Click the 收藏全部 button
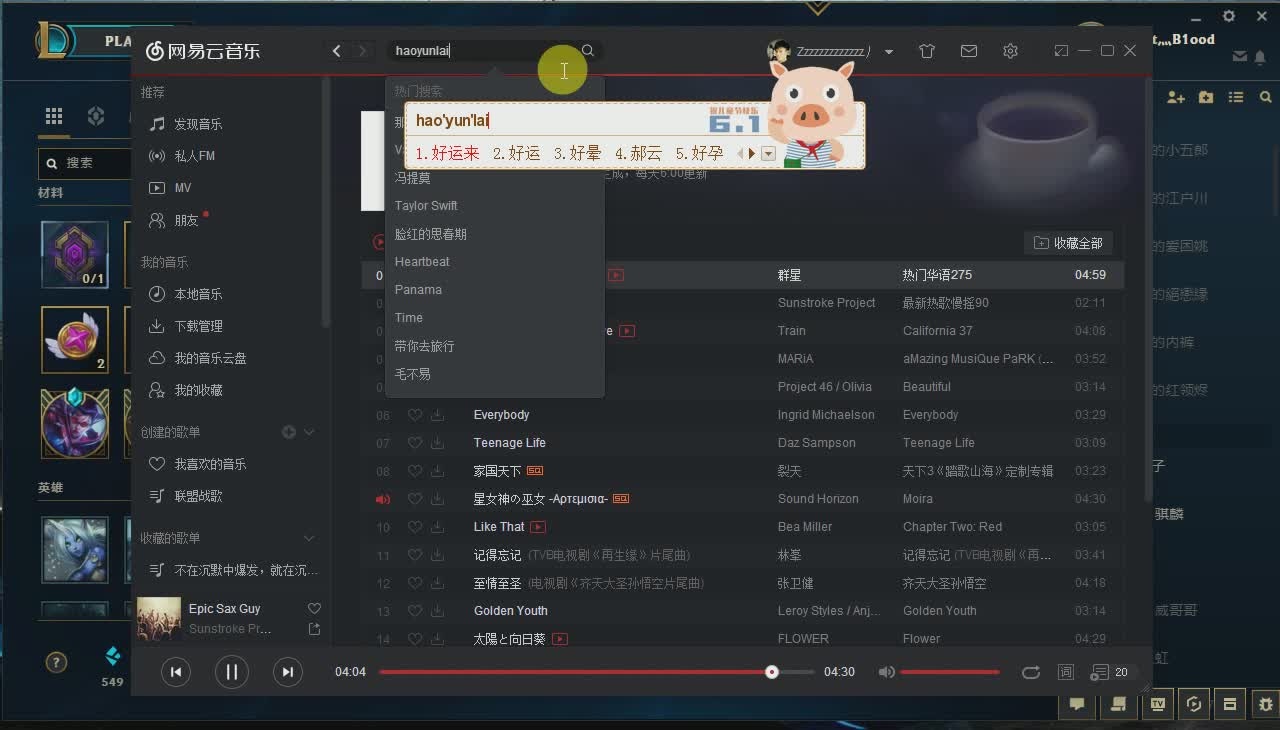This screenshot has width=1280, height=730. click(1068, 243)
